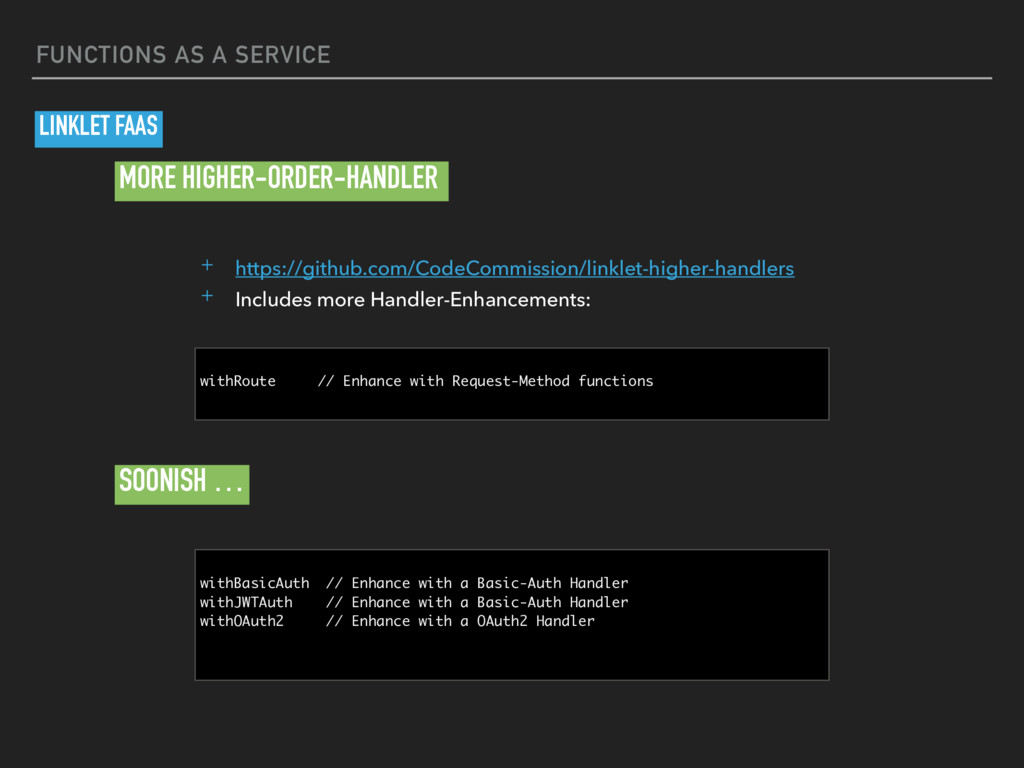Click the 'FUNCTIONS AS A SERVICE' slide title

[x=184, y=55]
